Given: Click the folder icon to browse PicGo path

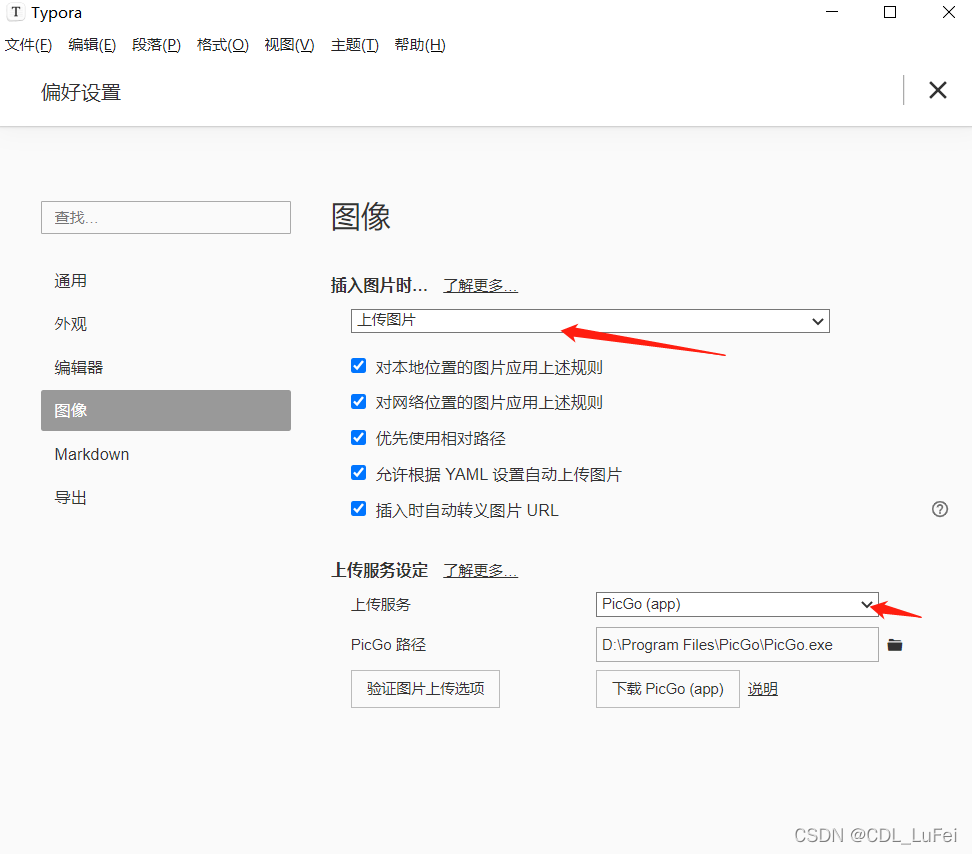Looking at the screenshot, I should tap(895, 645).
